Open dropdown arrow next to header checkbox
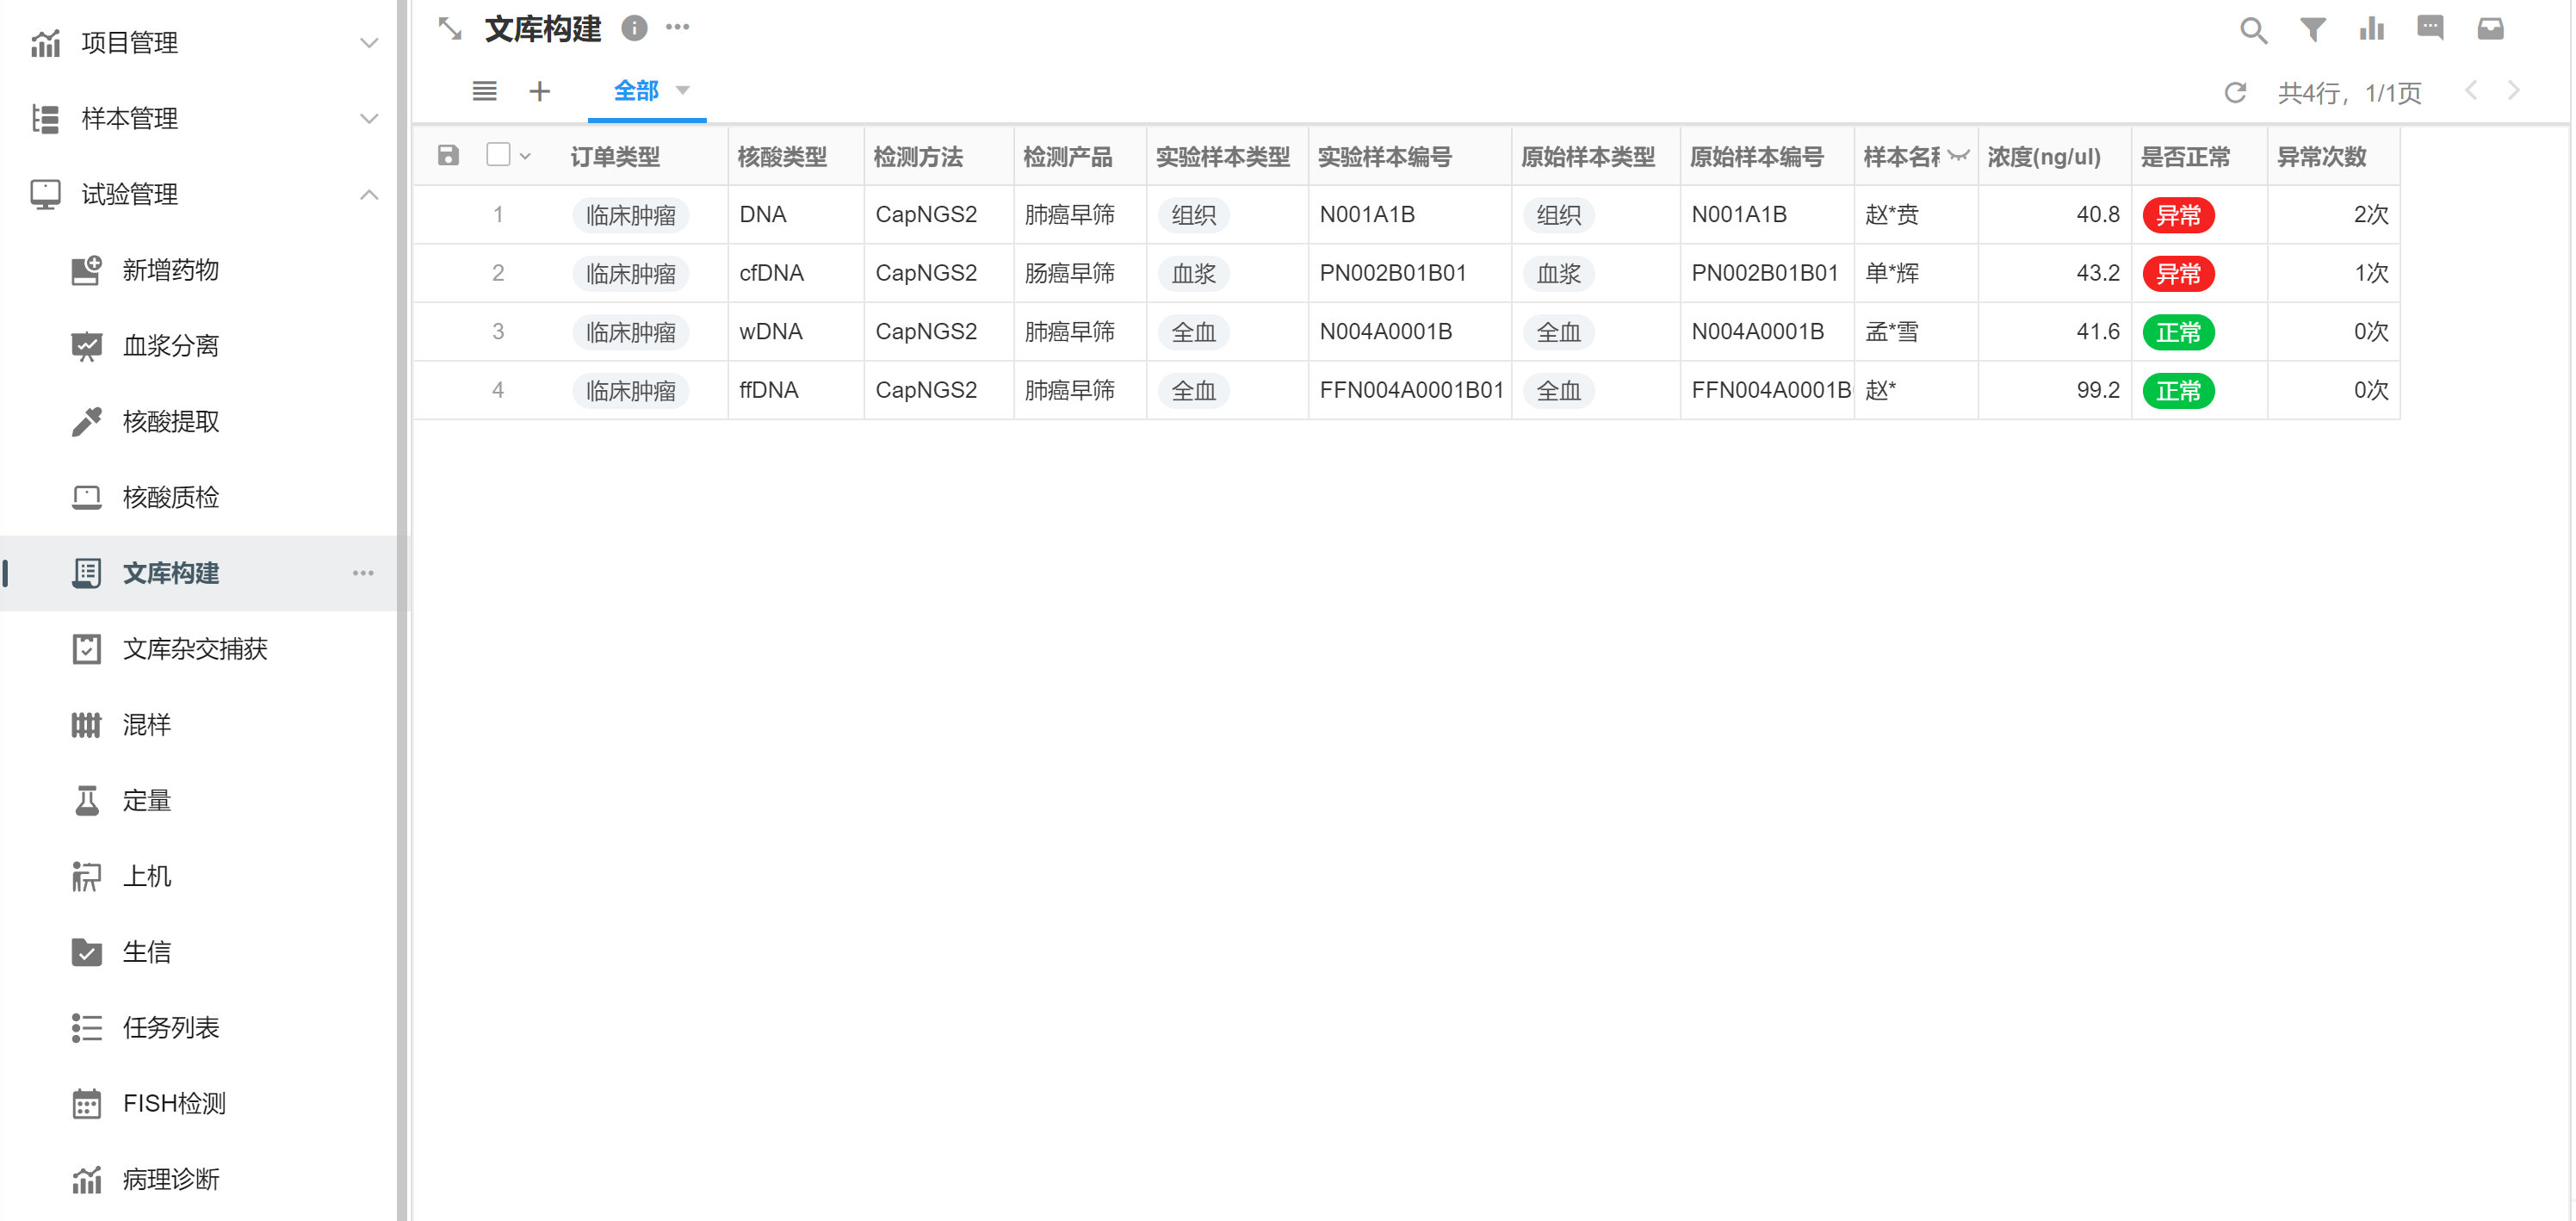The image size is (2576, 1221). pyautogui.click(x=525, y=157)
